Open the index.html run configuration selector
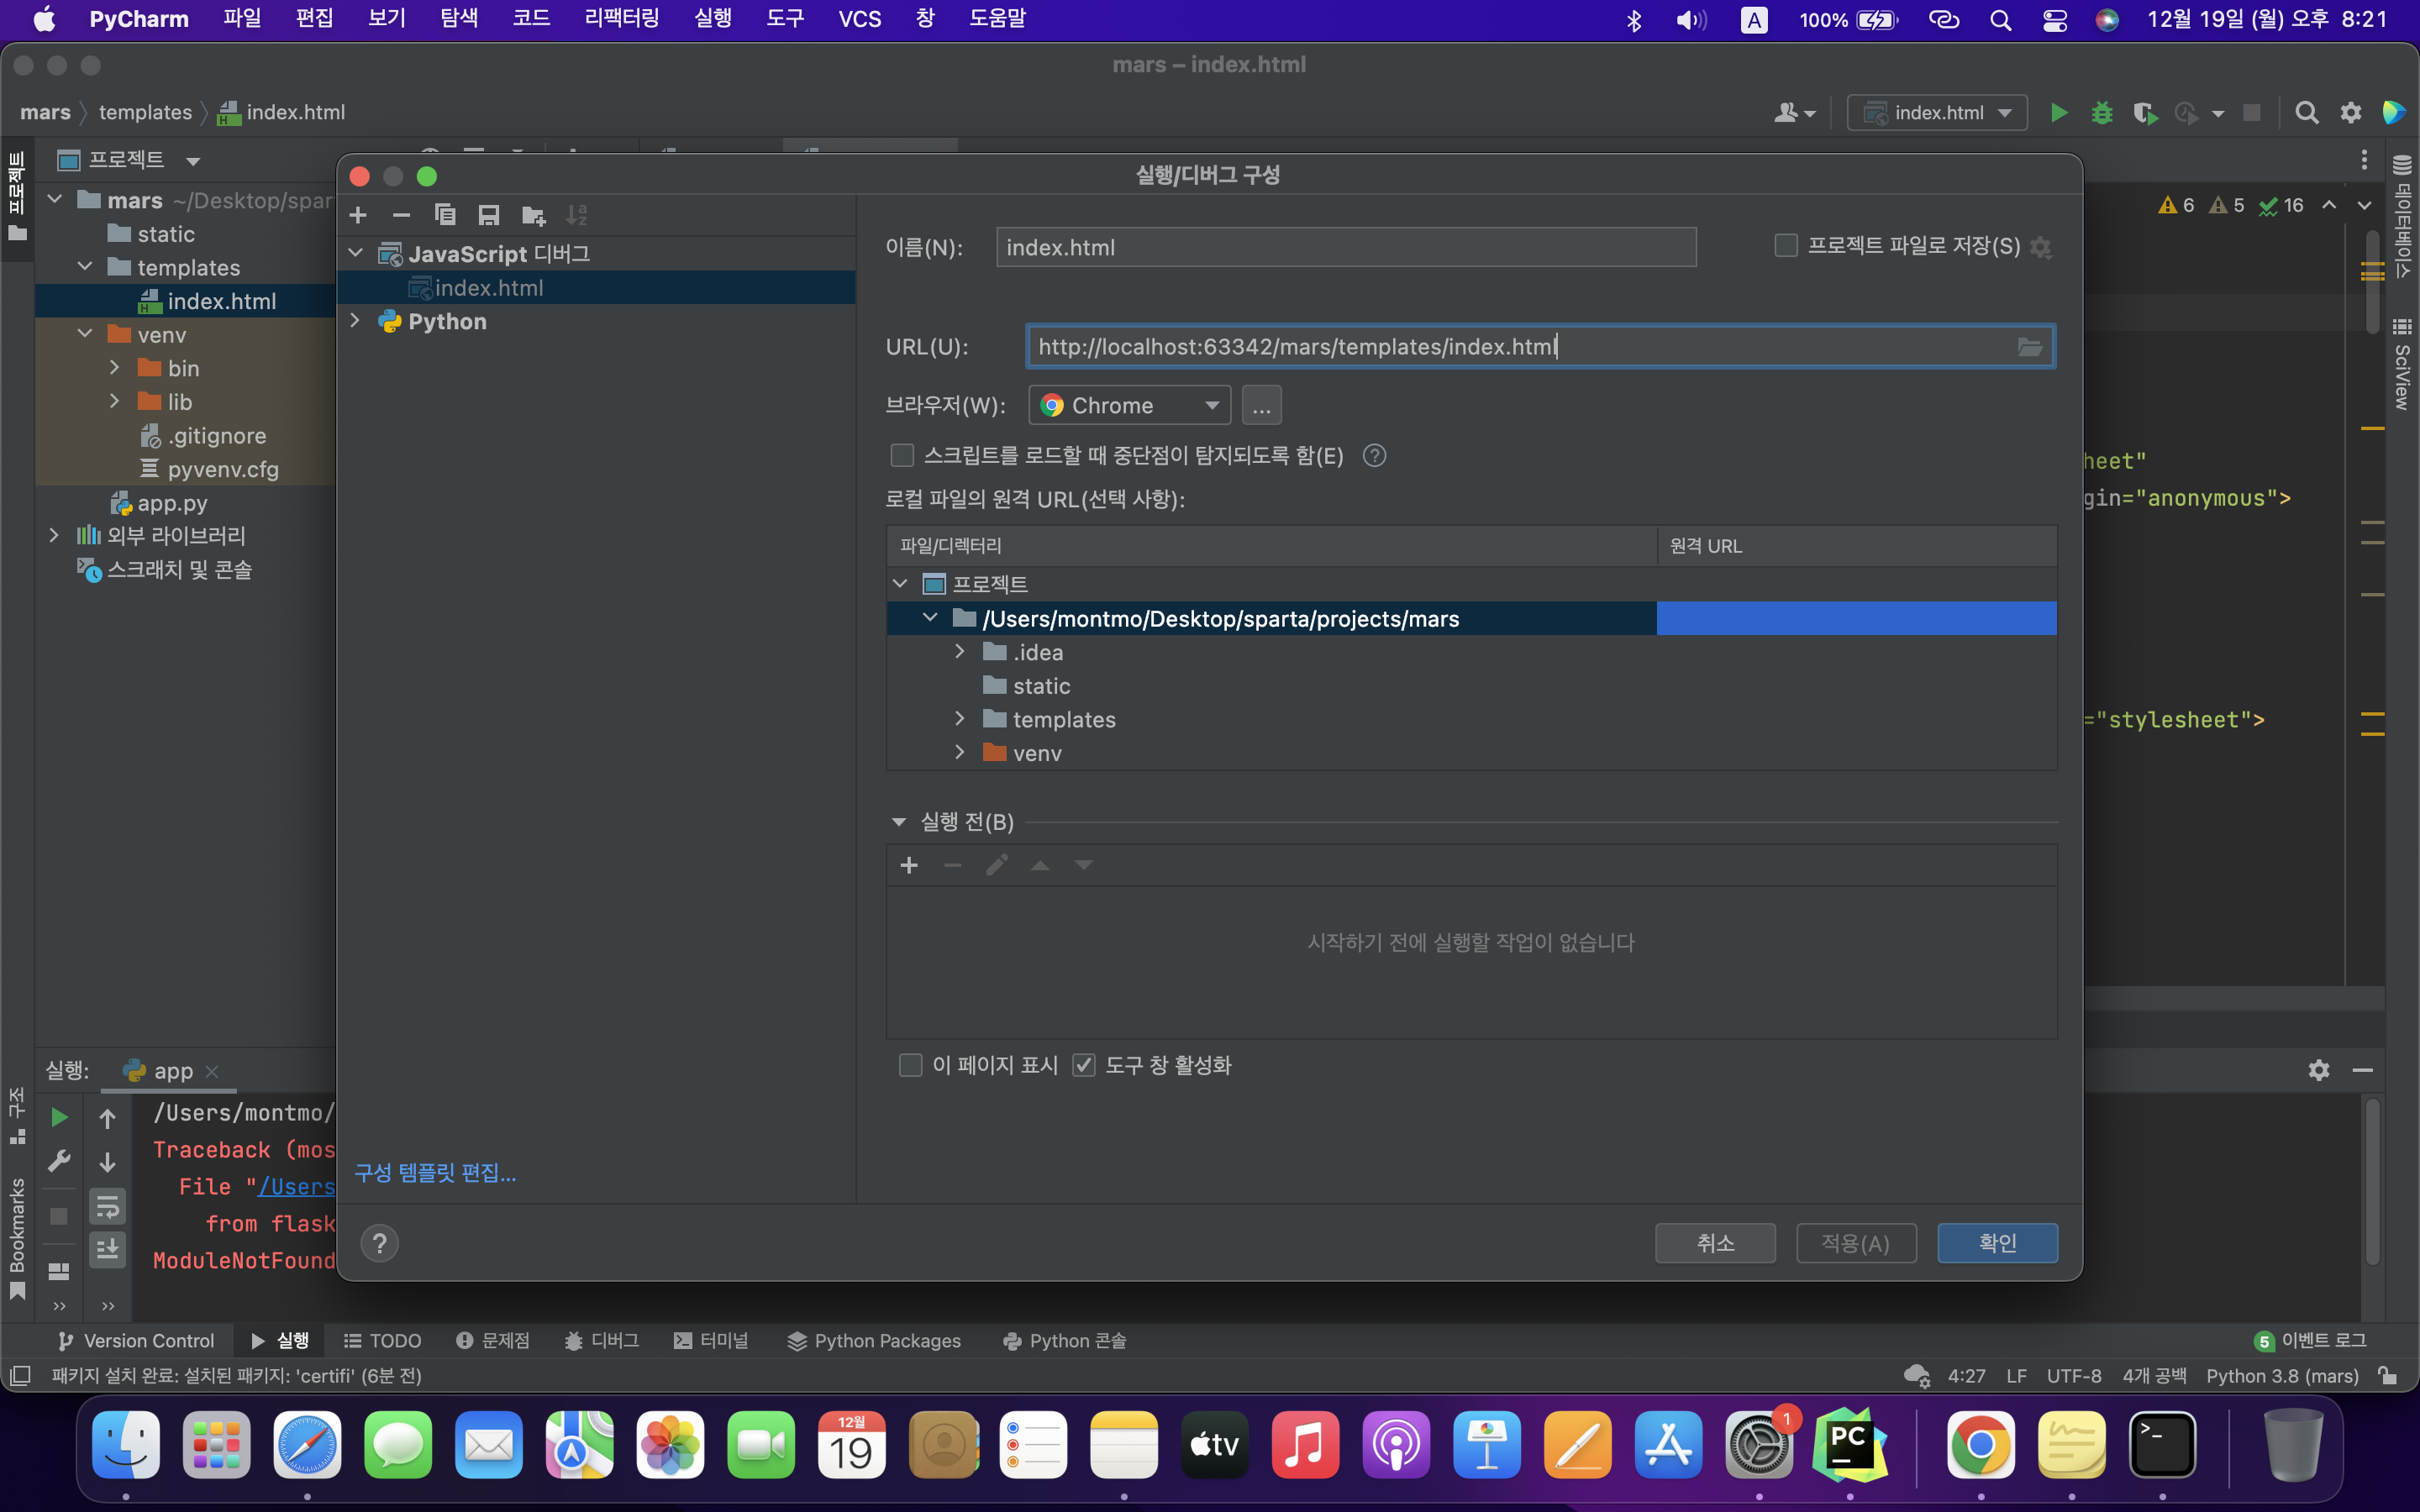Image resolution: width=2420 pixels, height=1512 pixels. (1937, 113)
